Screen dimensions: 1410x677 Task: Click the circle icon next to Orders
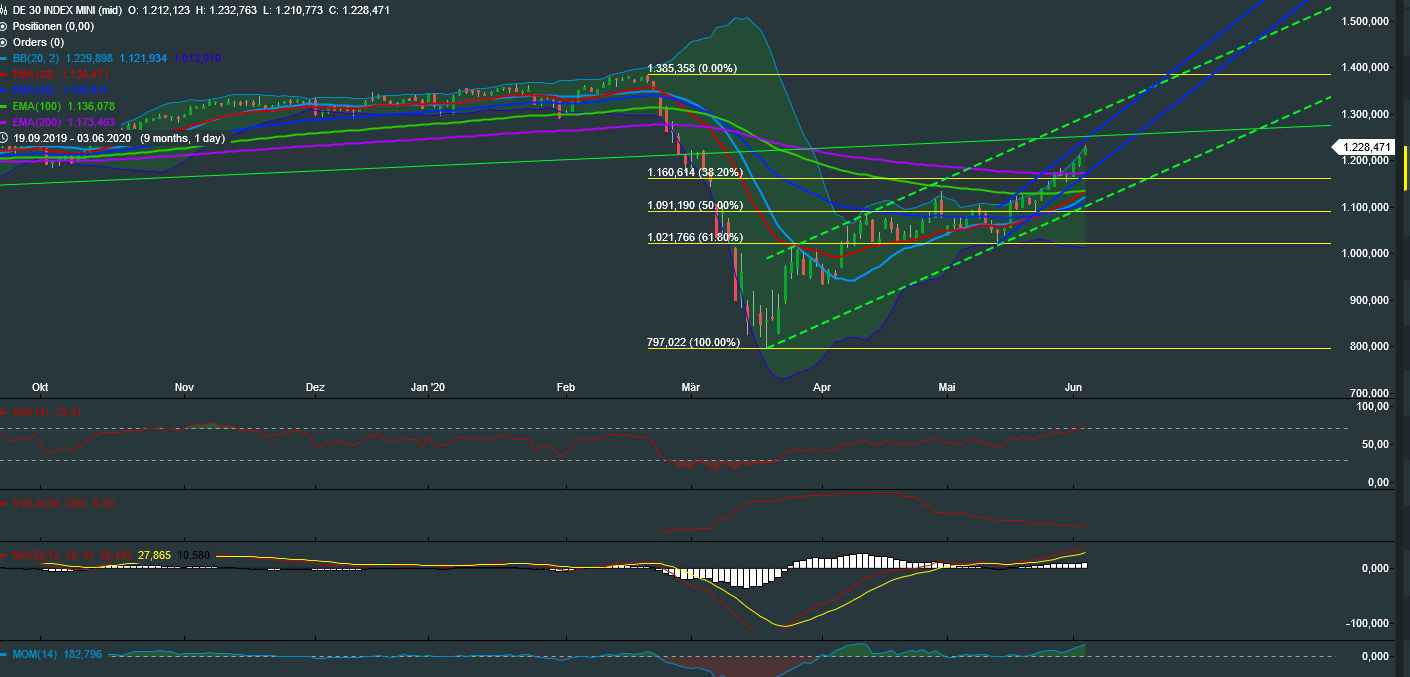pyautogui.click(x=4, y=42)
